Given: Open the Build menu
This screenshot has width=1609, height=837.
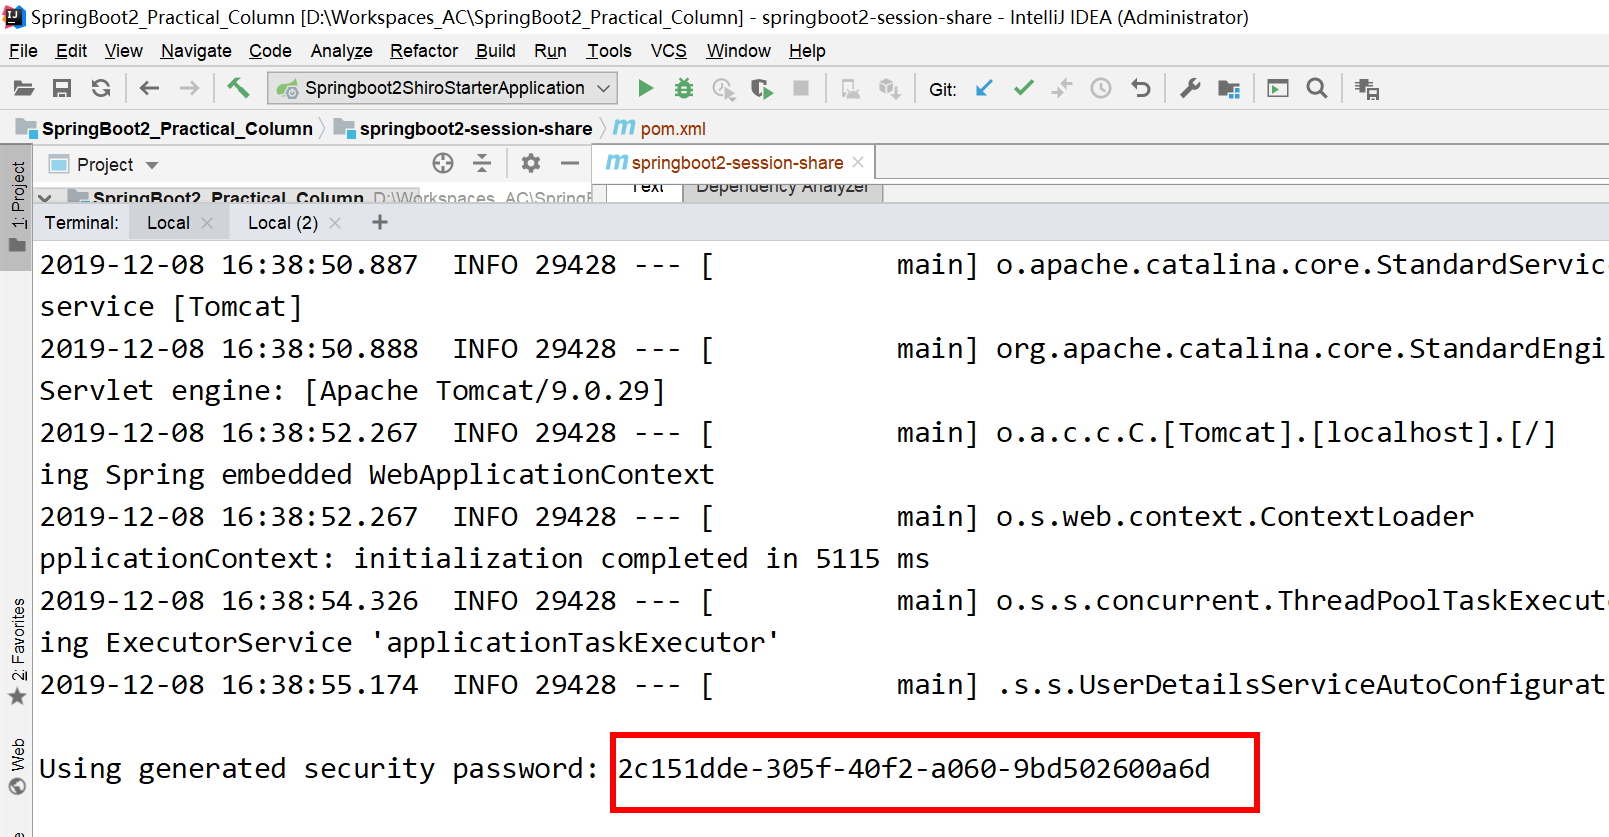Looking at the screenshot, I should click(496, 51).
